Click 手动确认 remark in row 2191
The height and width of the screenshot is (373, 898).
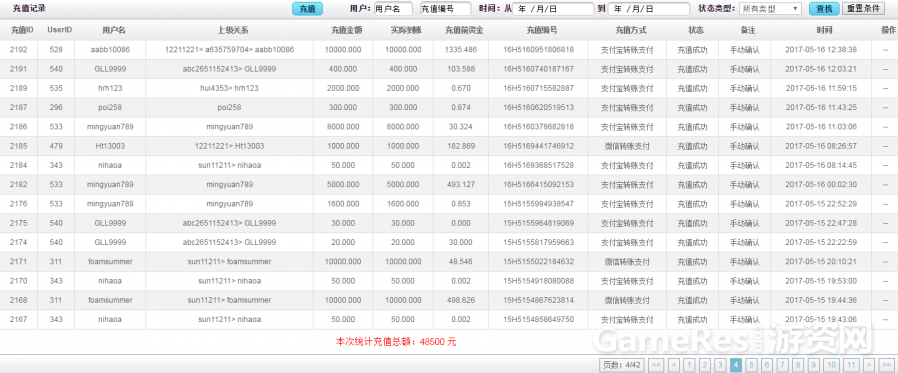[744, 69]
